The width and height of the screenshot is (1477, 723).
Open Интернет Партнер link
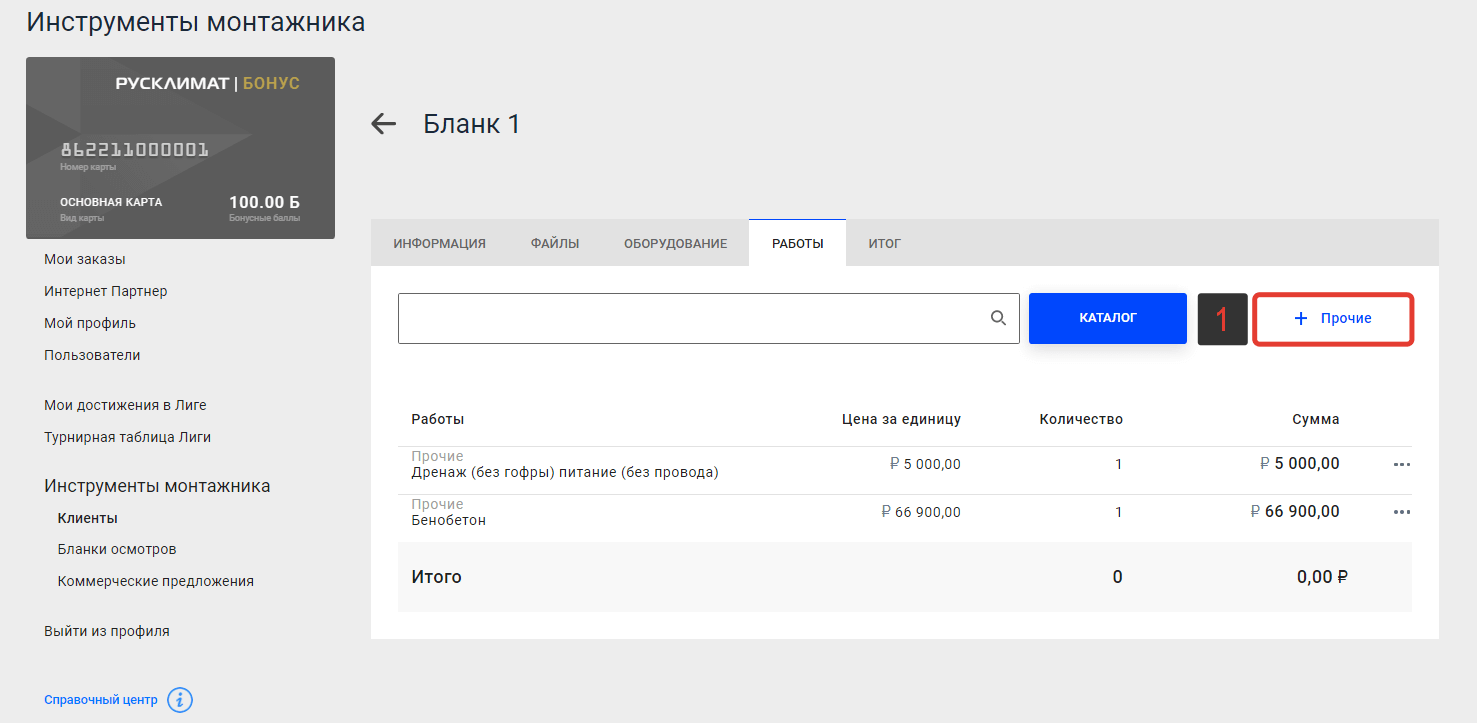pos(106,291)
